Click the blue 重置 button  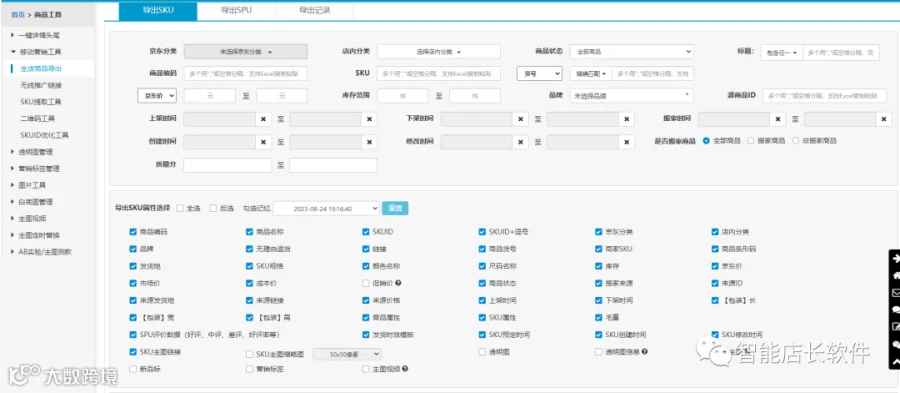pyautogui.click(x=395, y=208)
